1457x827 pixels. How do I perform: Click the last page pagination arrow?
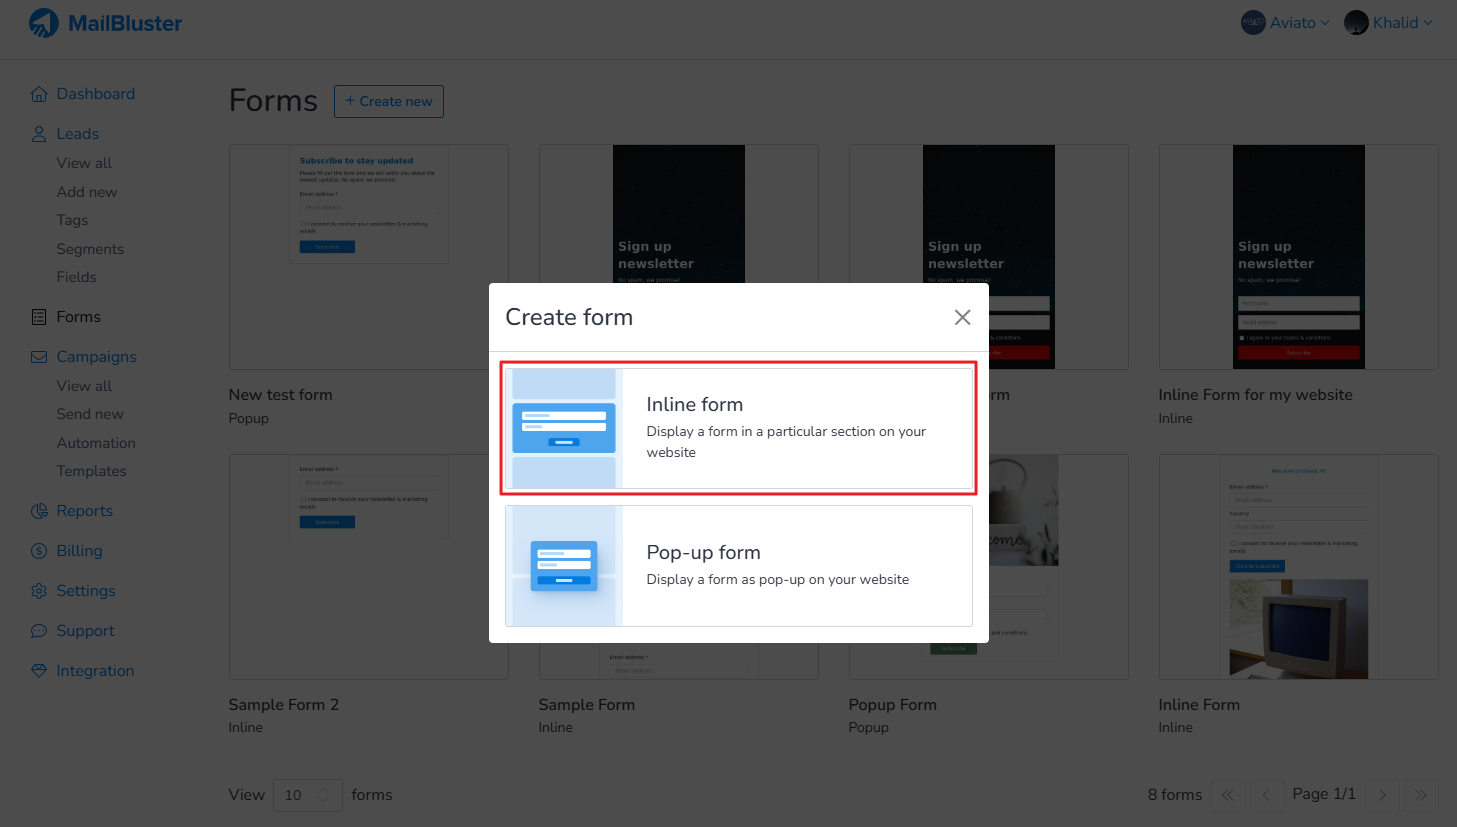click(x=1421, y=794)
